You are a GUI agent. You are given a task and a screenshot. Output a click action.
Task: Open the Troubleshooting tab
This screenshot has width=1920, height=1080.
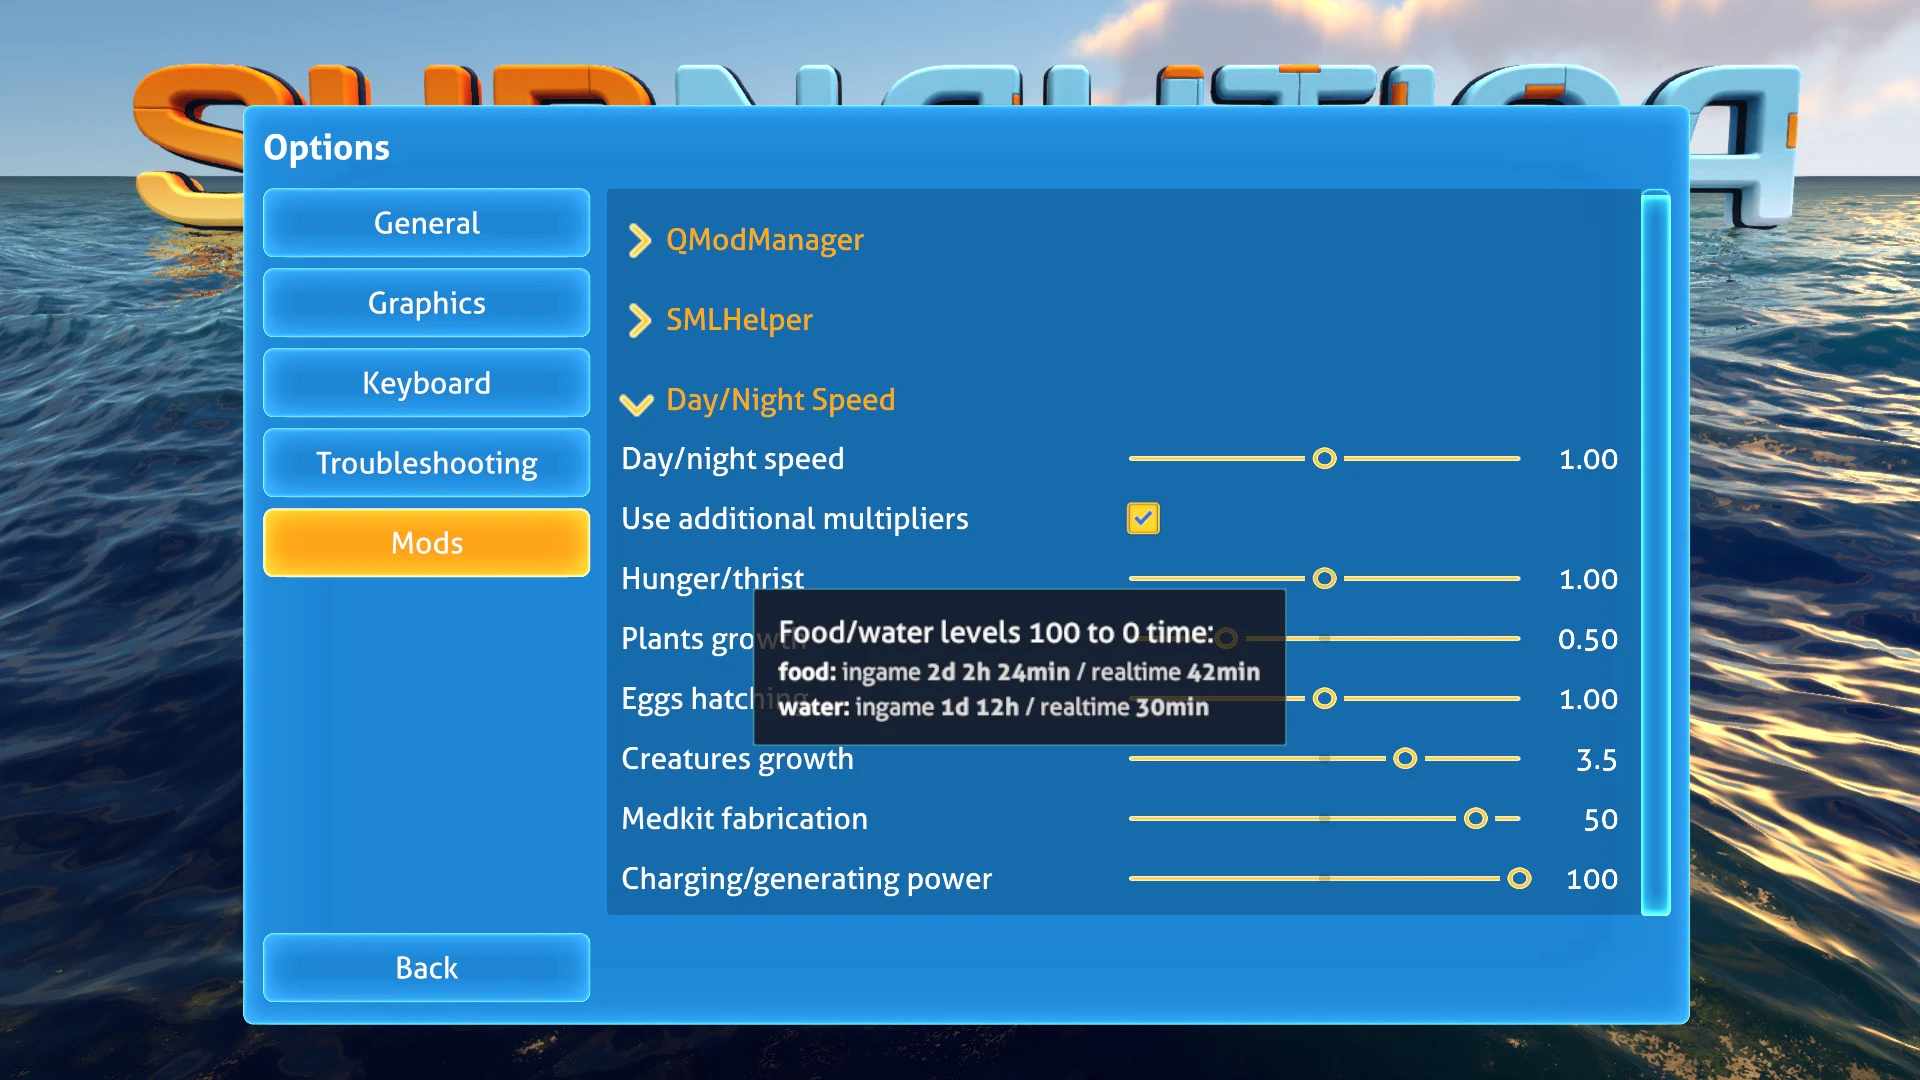tap(426, 463)
